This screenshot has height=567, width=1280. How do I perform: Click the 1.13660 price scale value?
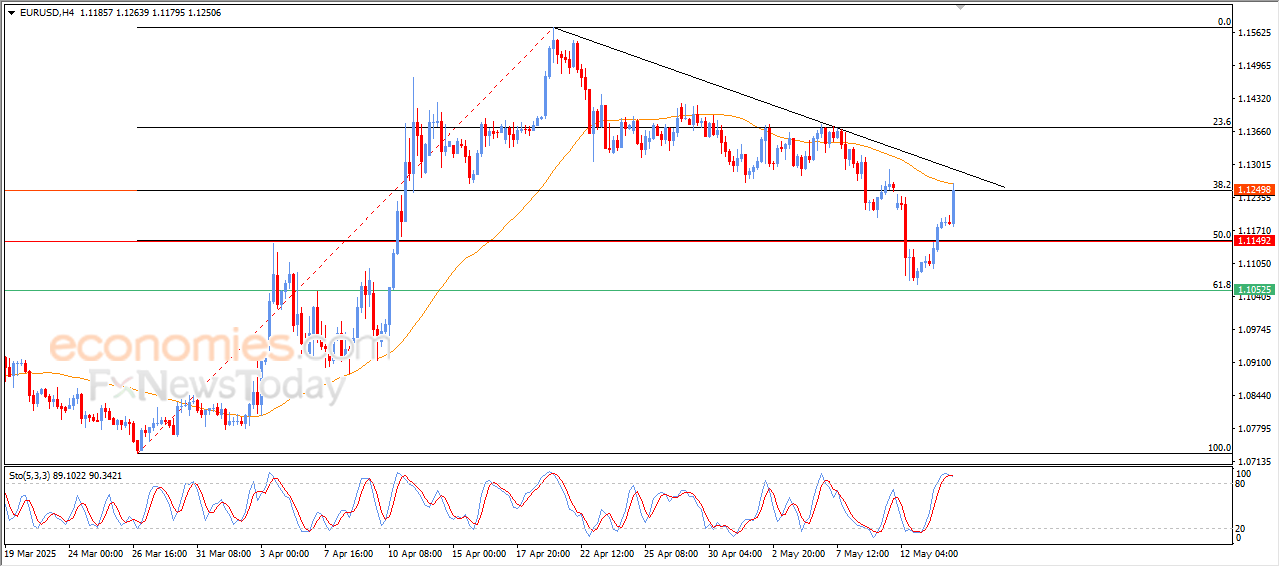point(1255,132)
